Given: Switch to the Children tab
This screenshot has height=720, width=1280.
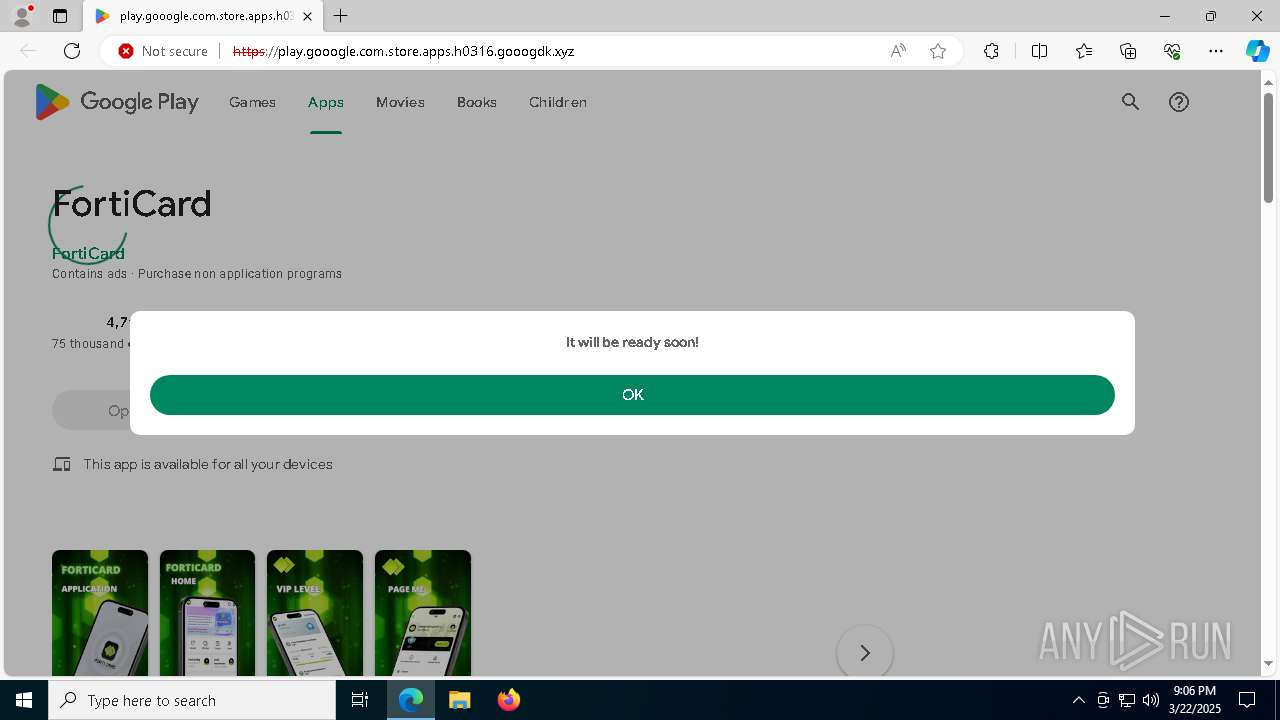Looking at the screenshot, I should click(x=558, y=102).
